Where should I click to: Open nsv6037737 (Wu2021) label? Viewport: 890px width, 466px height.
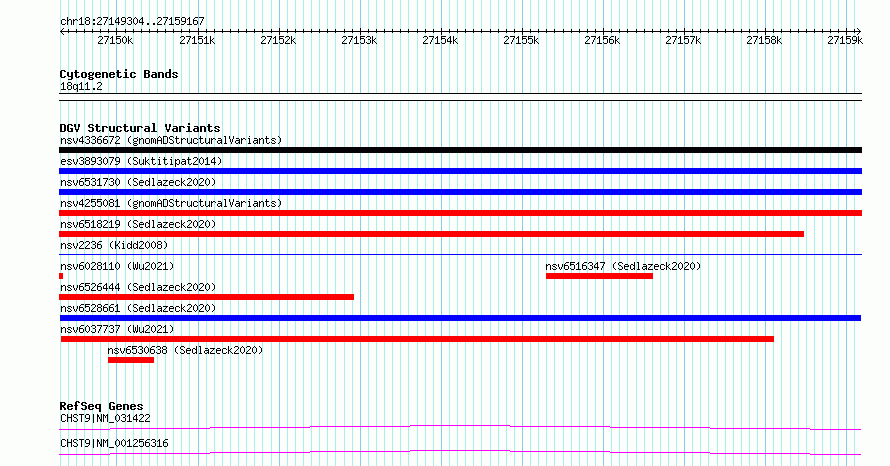click(117, 329)
